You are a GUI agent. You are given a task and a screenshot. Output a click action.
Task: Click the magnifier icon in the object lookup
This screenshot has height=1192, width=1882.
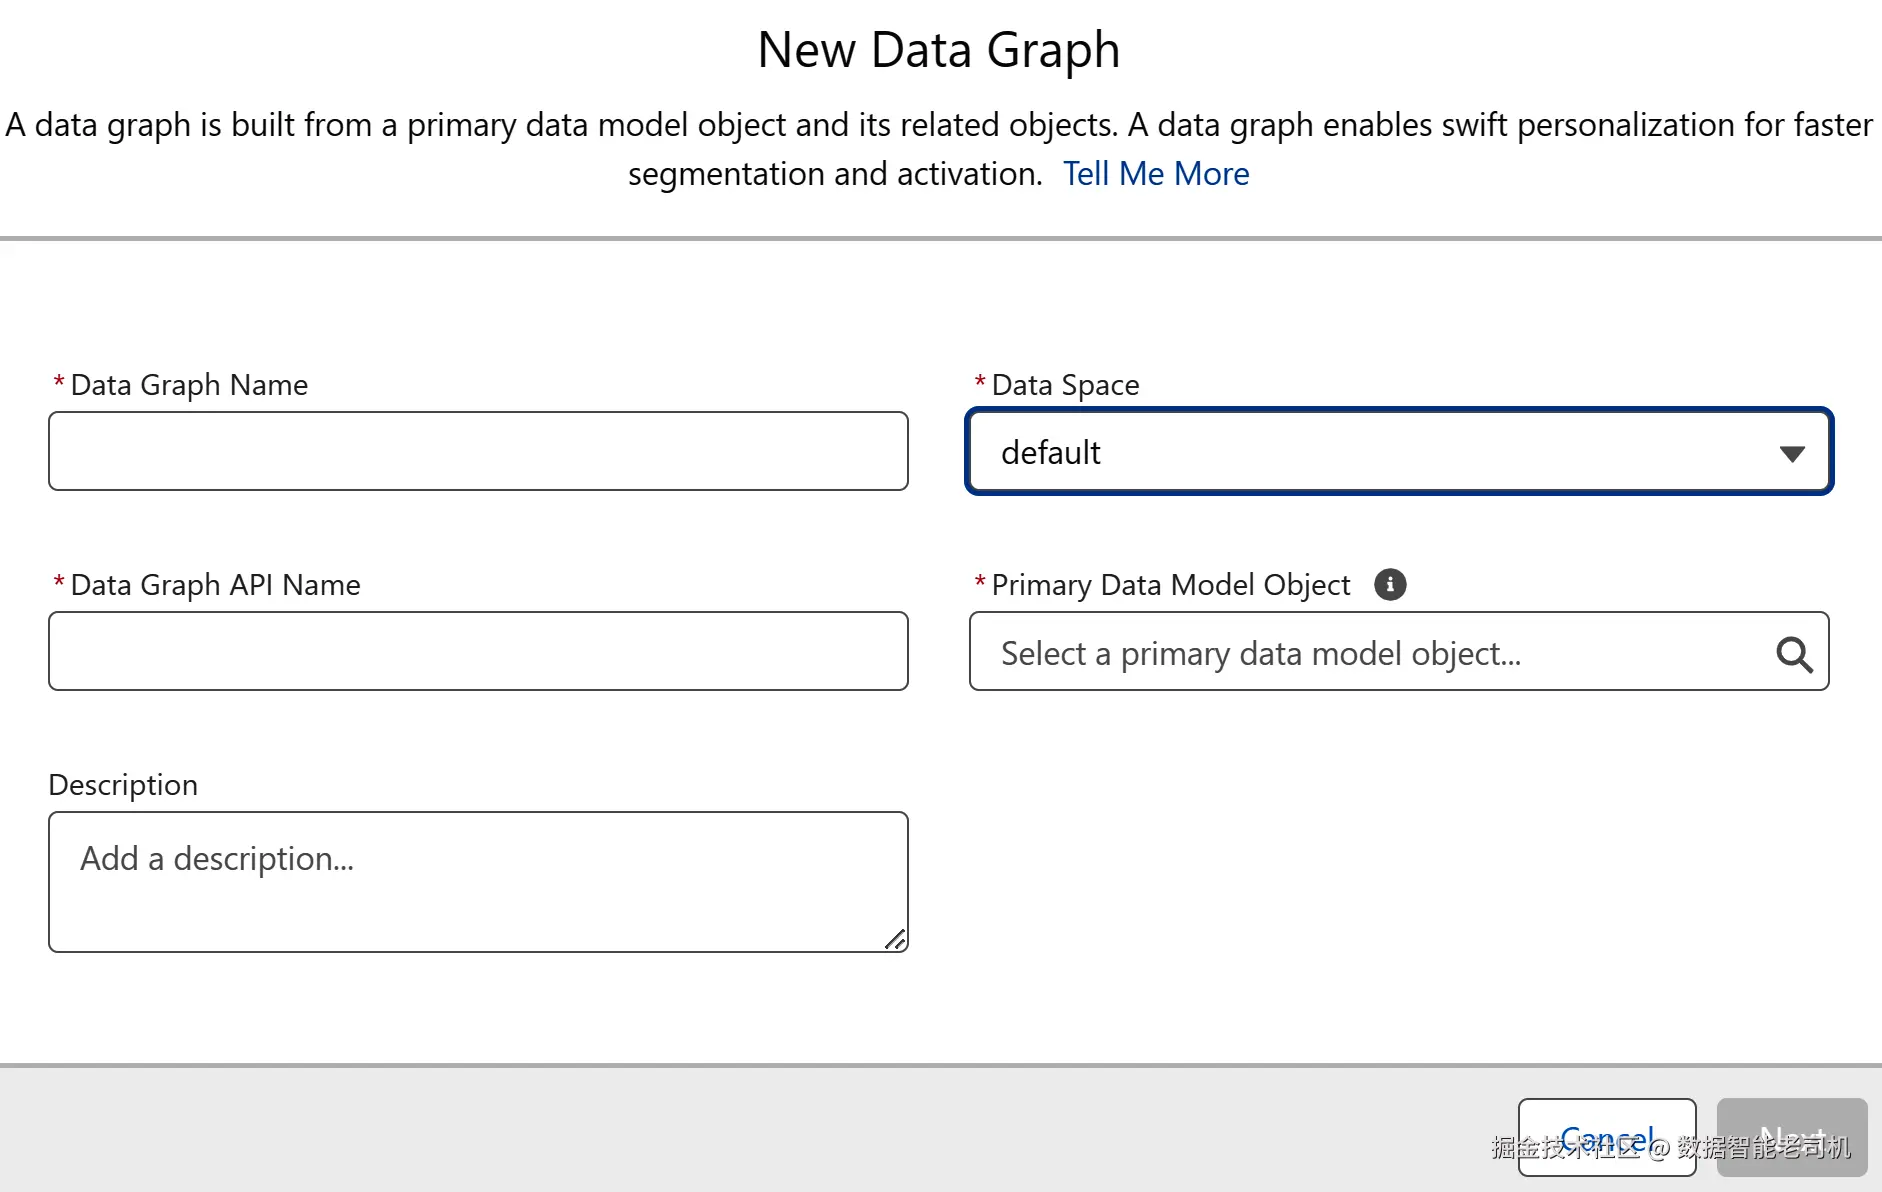(1794, 655)
